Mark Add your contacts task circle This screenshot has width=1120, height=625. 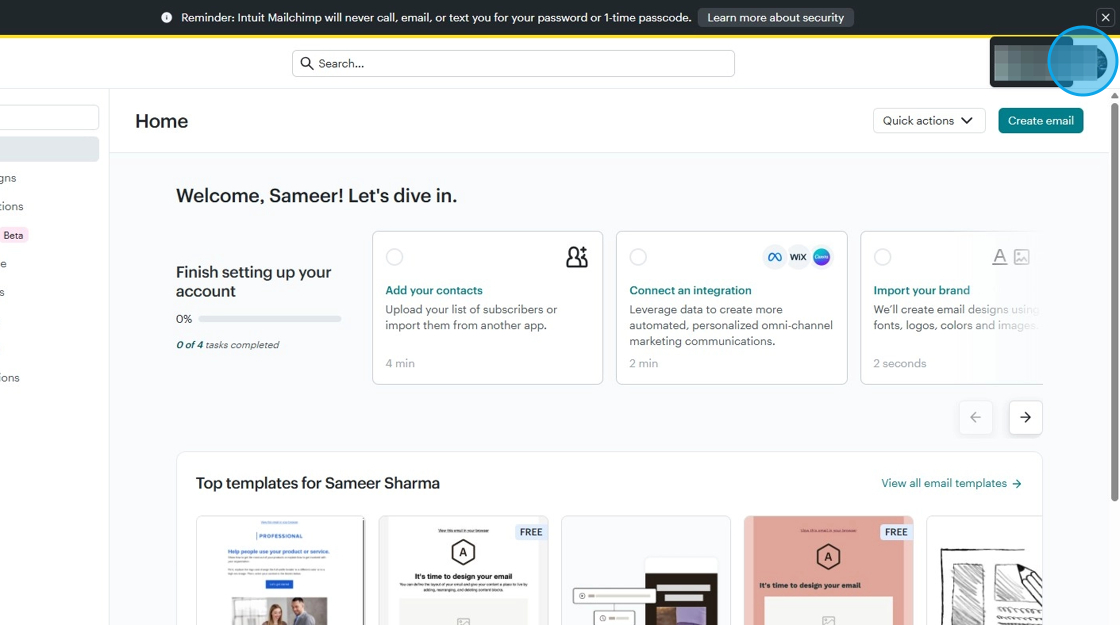[394, 257]
